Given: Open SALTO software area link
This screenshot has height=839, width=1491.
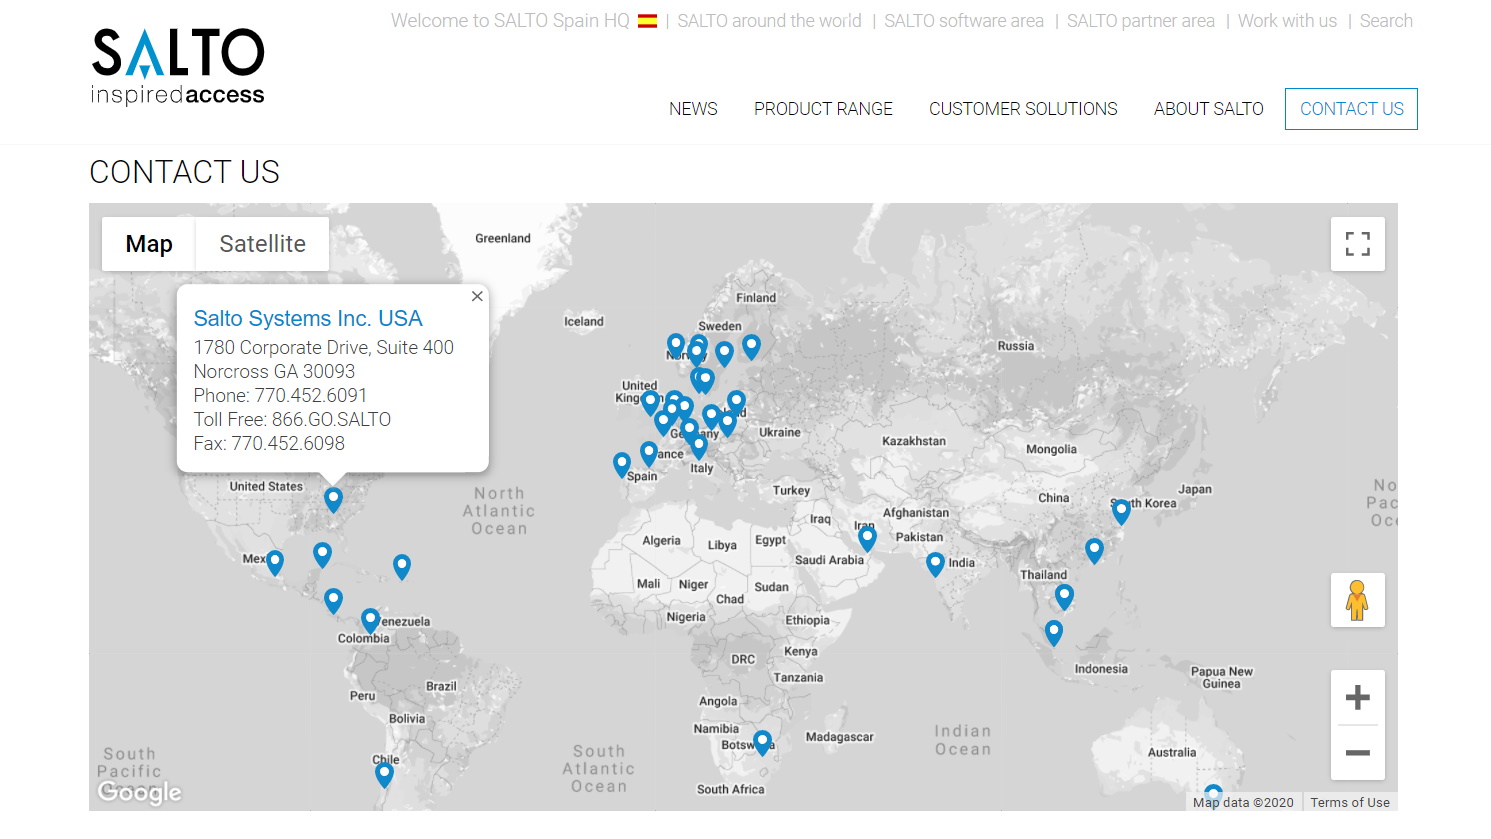Looking at the screenshot, I should click(x=964, y=21).
